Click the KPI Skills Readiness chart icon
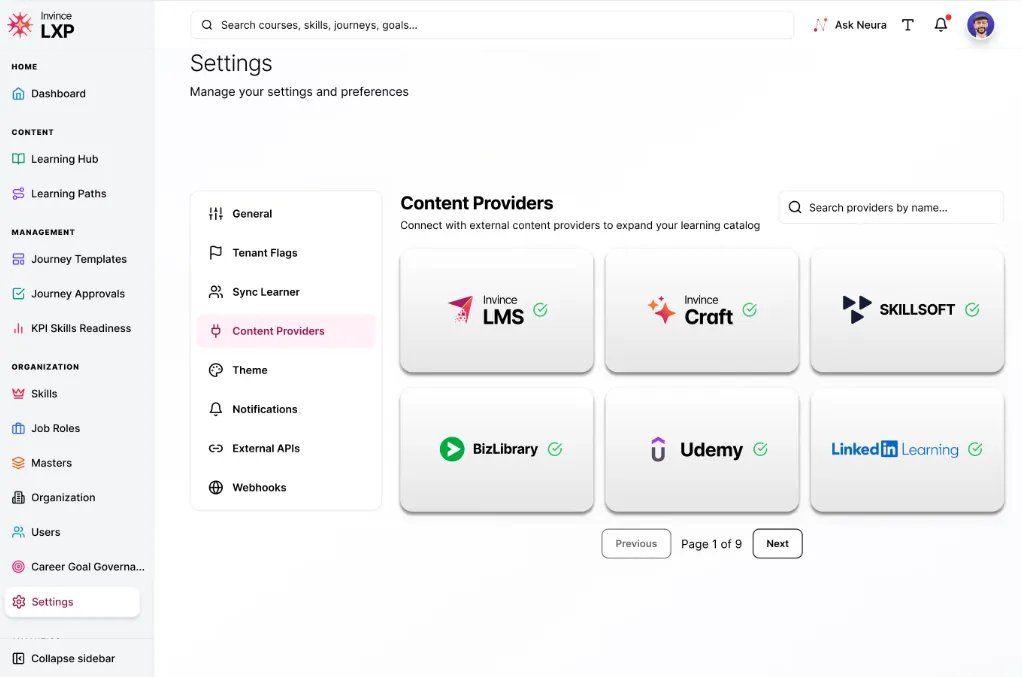This screenshot has width=1022, height=677. [x=18, y=328]
